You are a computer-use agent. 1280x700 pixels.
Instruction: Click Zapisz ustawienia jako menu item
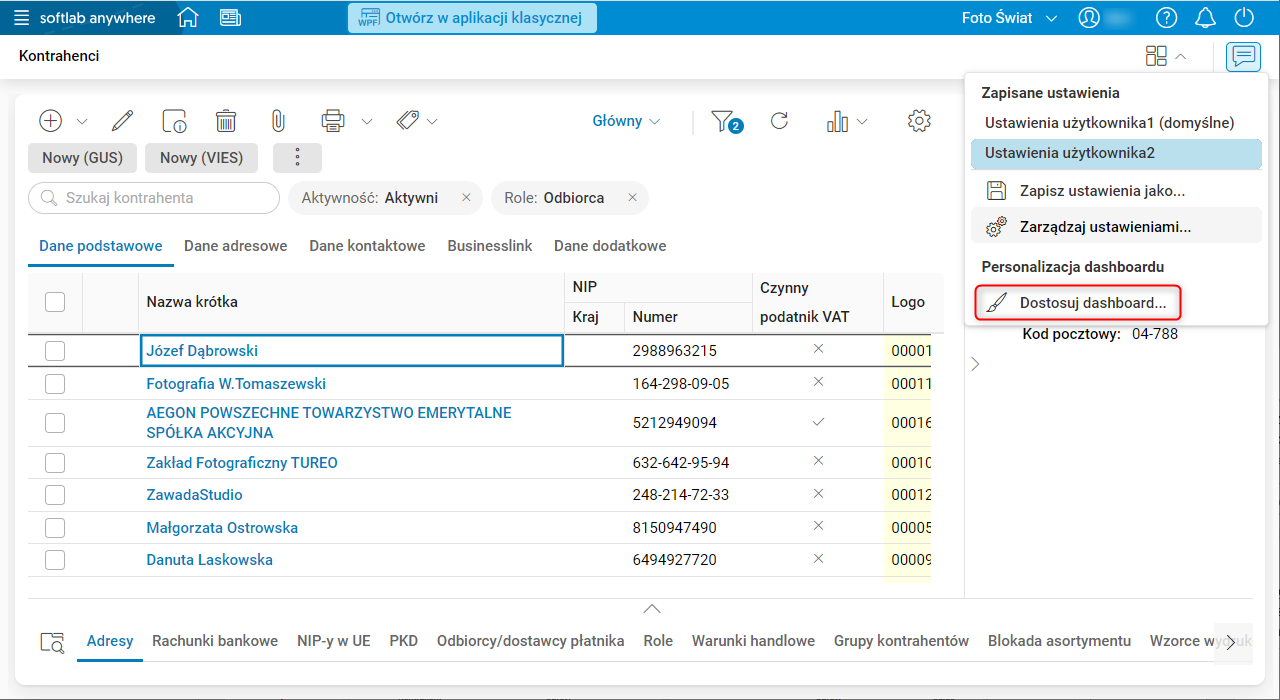[x=1116, y=191]
